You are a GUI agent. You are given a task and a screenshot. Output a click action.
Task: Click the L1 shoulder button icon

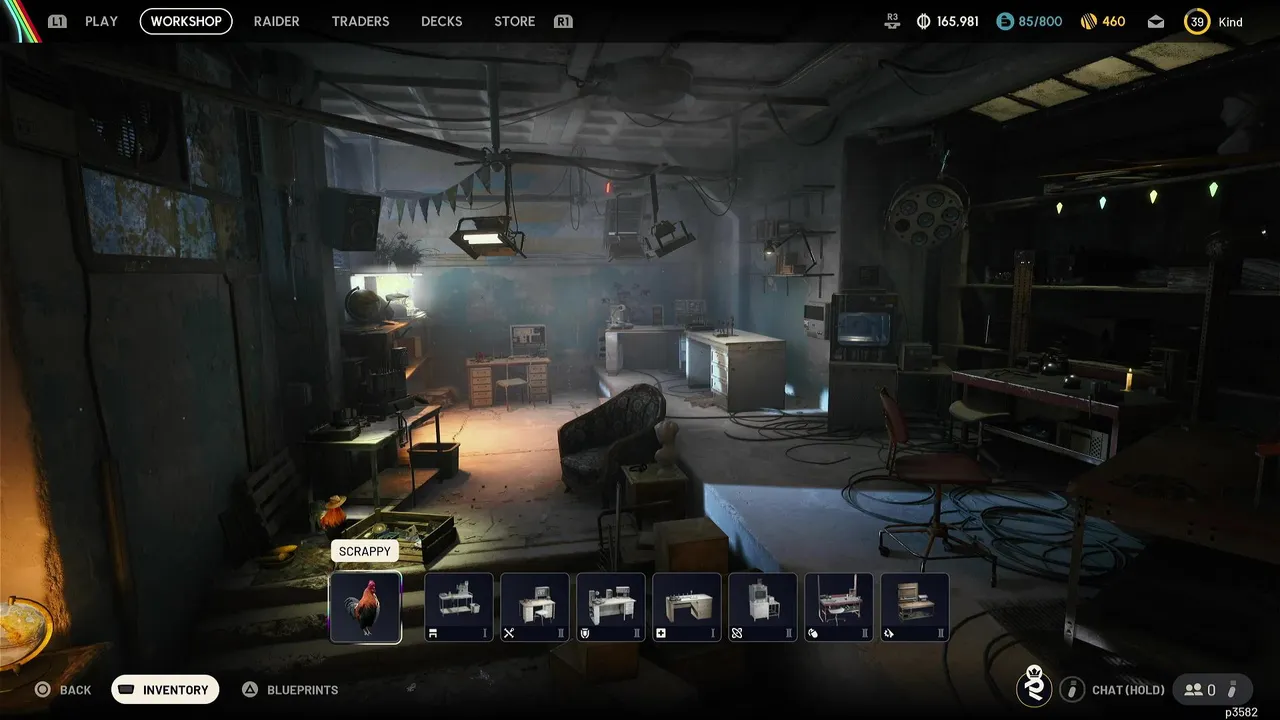[x=57, y=21]
